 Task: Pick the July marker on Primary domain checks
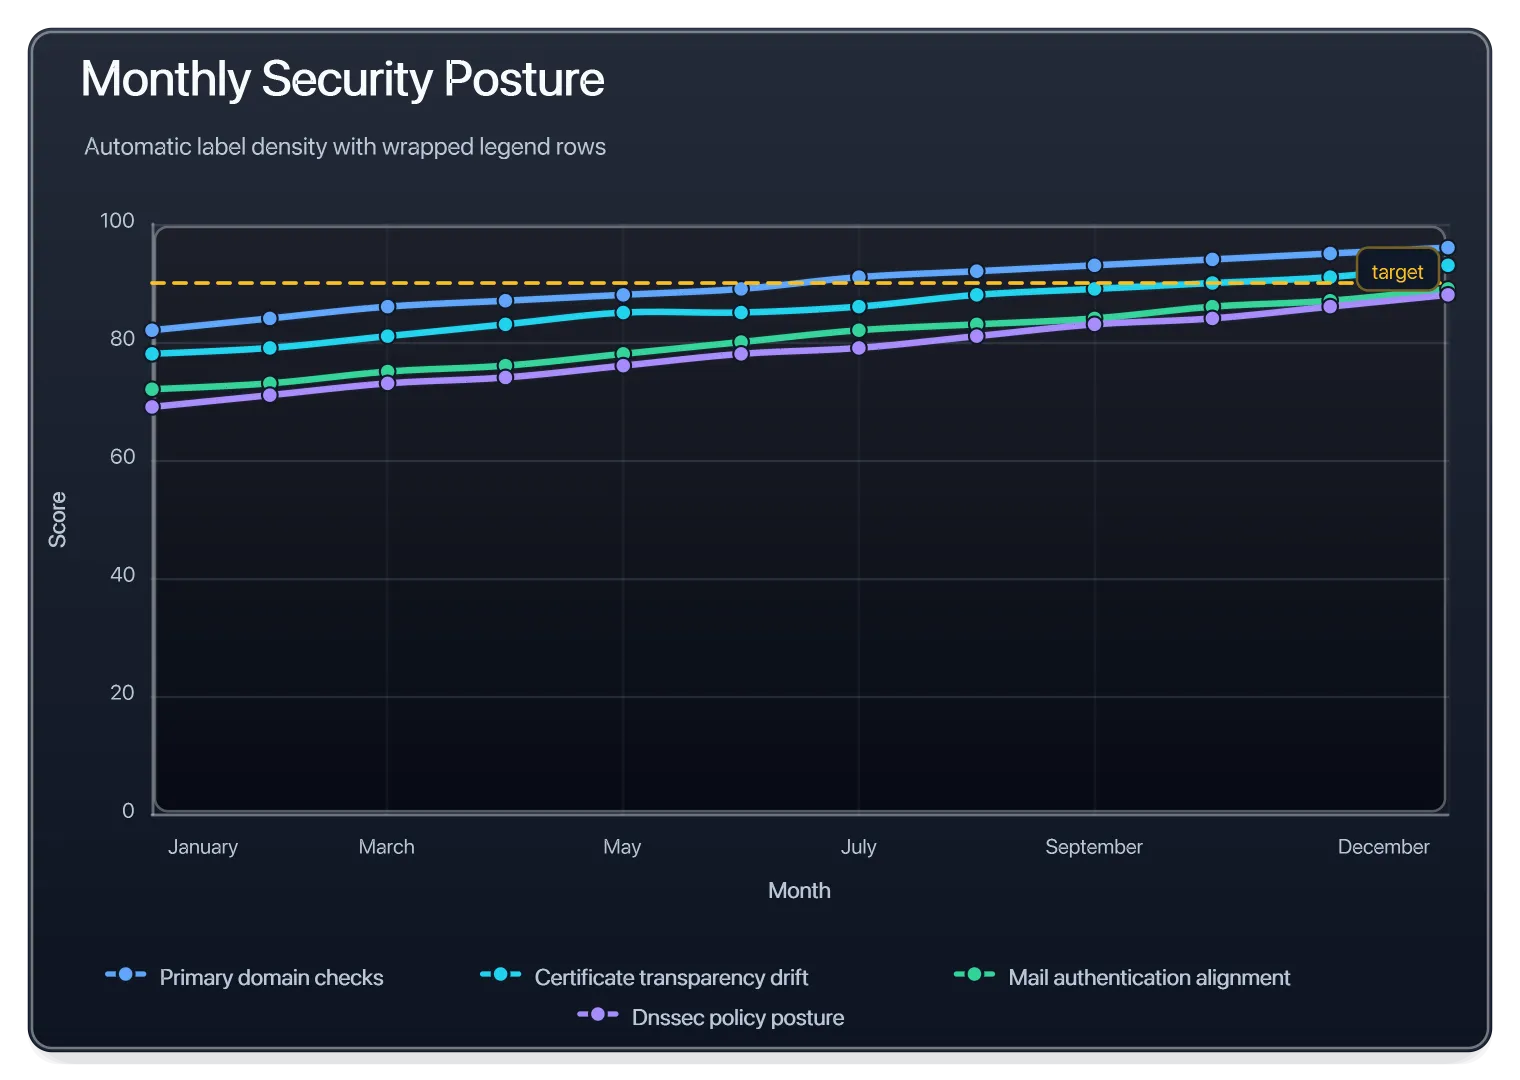(859, 277)
